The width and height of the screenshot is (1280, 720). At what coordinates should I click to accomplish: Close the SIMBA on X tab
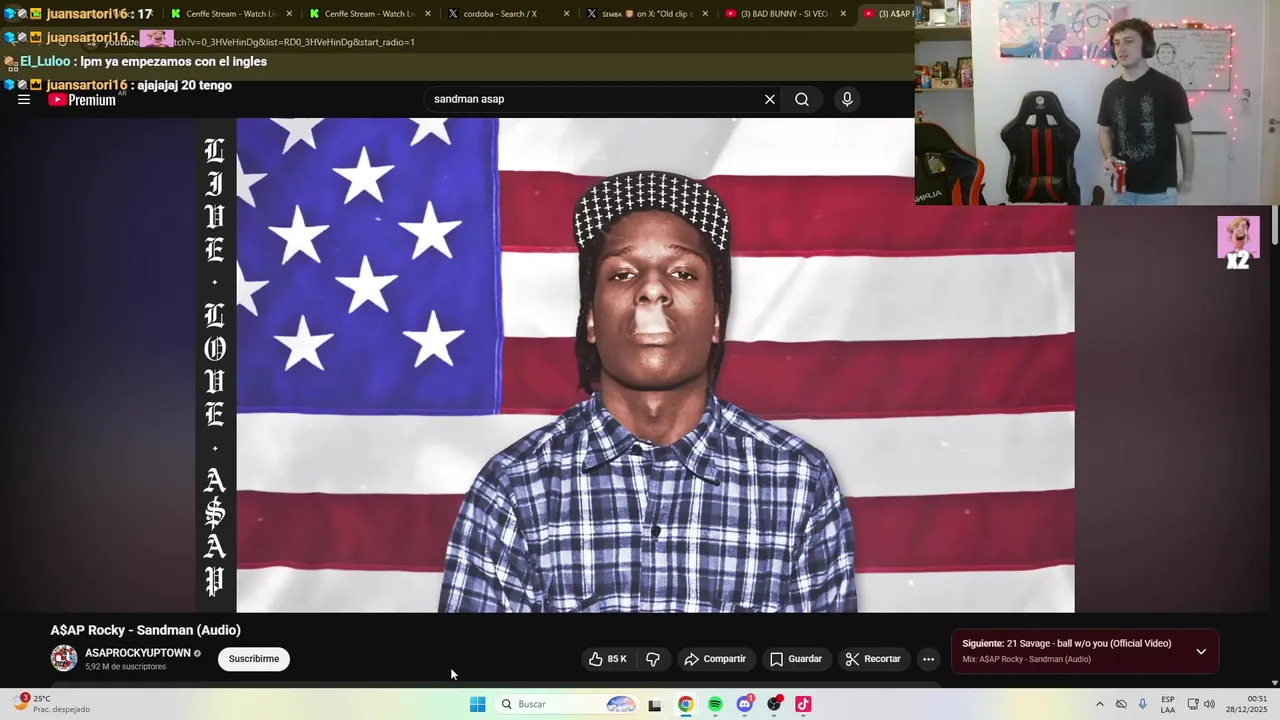pyautogui.click(x=705, y=14)
